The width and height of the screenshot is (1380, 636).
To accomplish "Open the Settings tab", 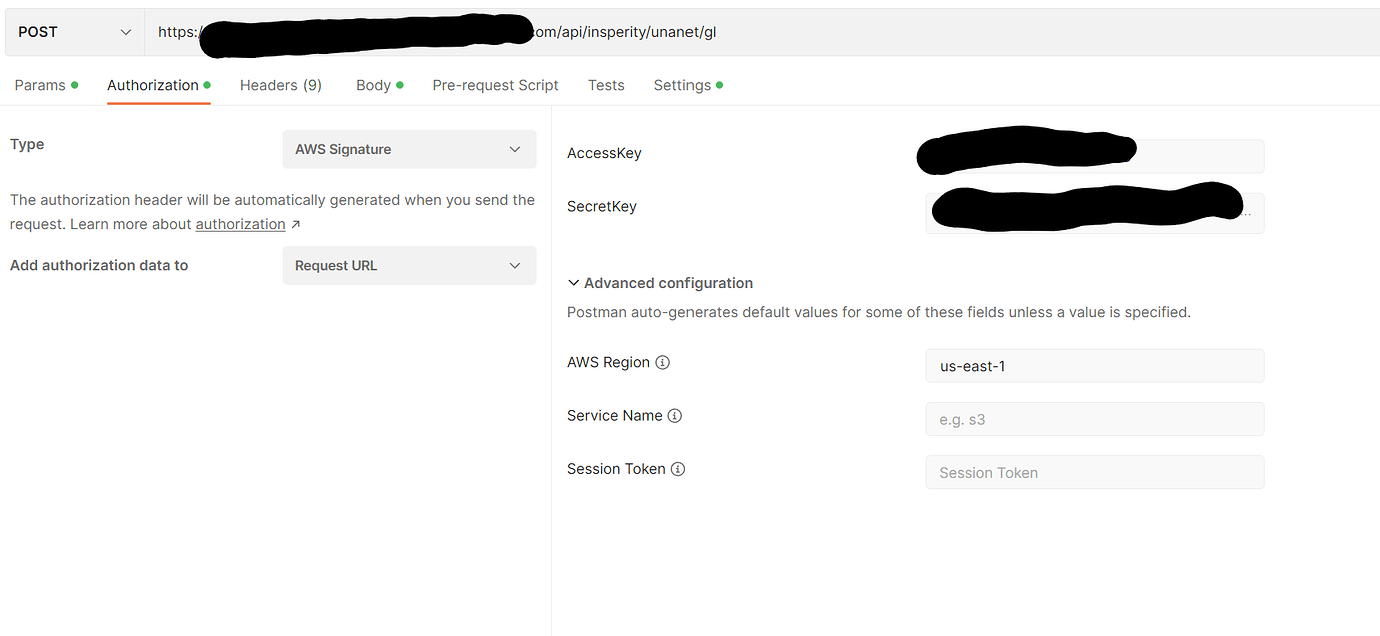I will (682, 86).
